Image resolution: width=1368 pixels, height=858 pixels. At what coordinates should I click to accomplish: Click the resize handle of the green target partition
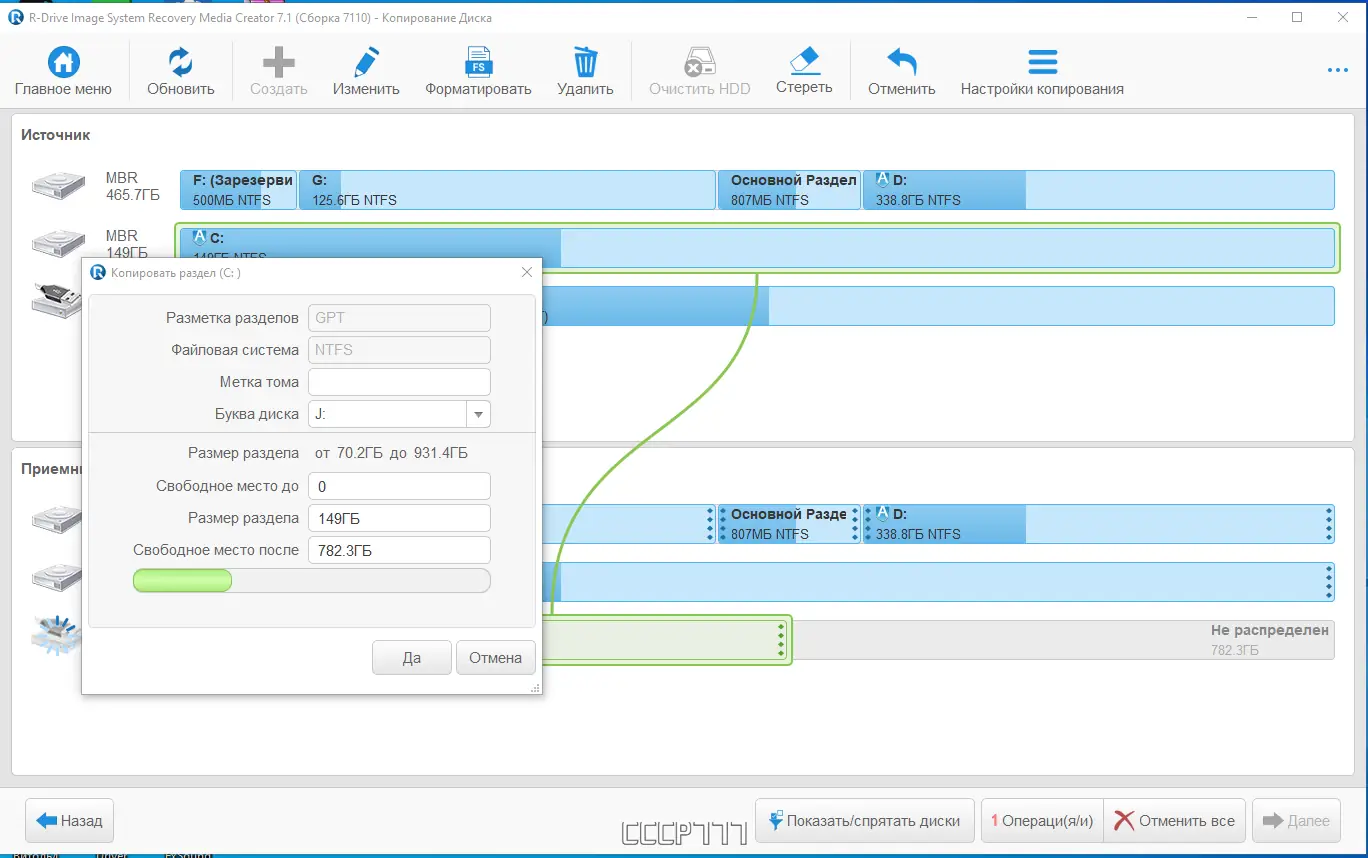click(781, 640)
